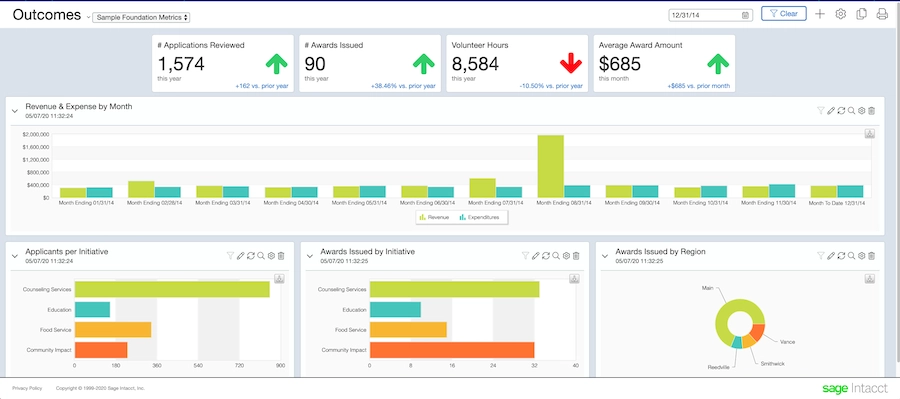900x399 pixels.
Task: Select the Main segment of the donut chart
Action: 728,313
